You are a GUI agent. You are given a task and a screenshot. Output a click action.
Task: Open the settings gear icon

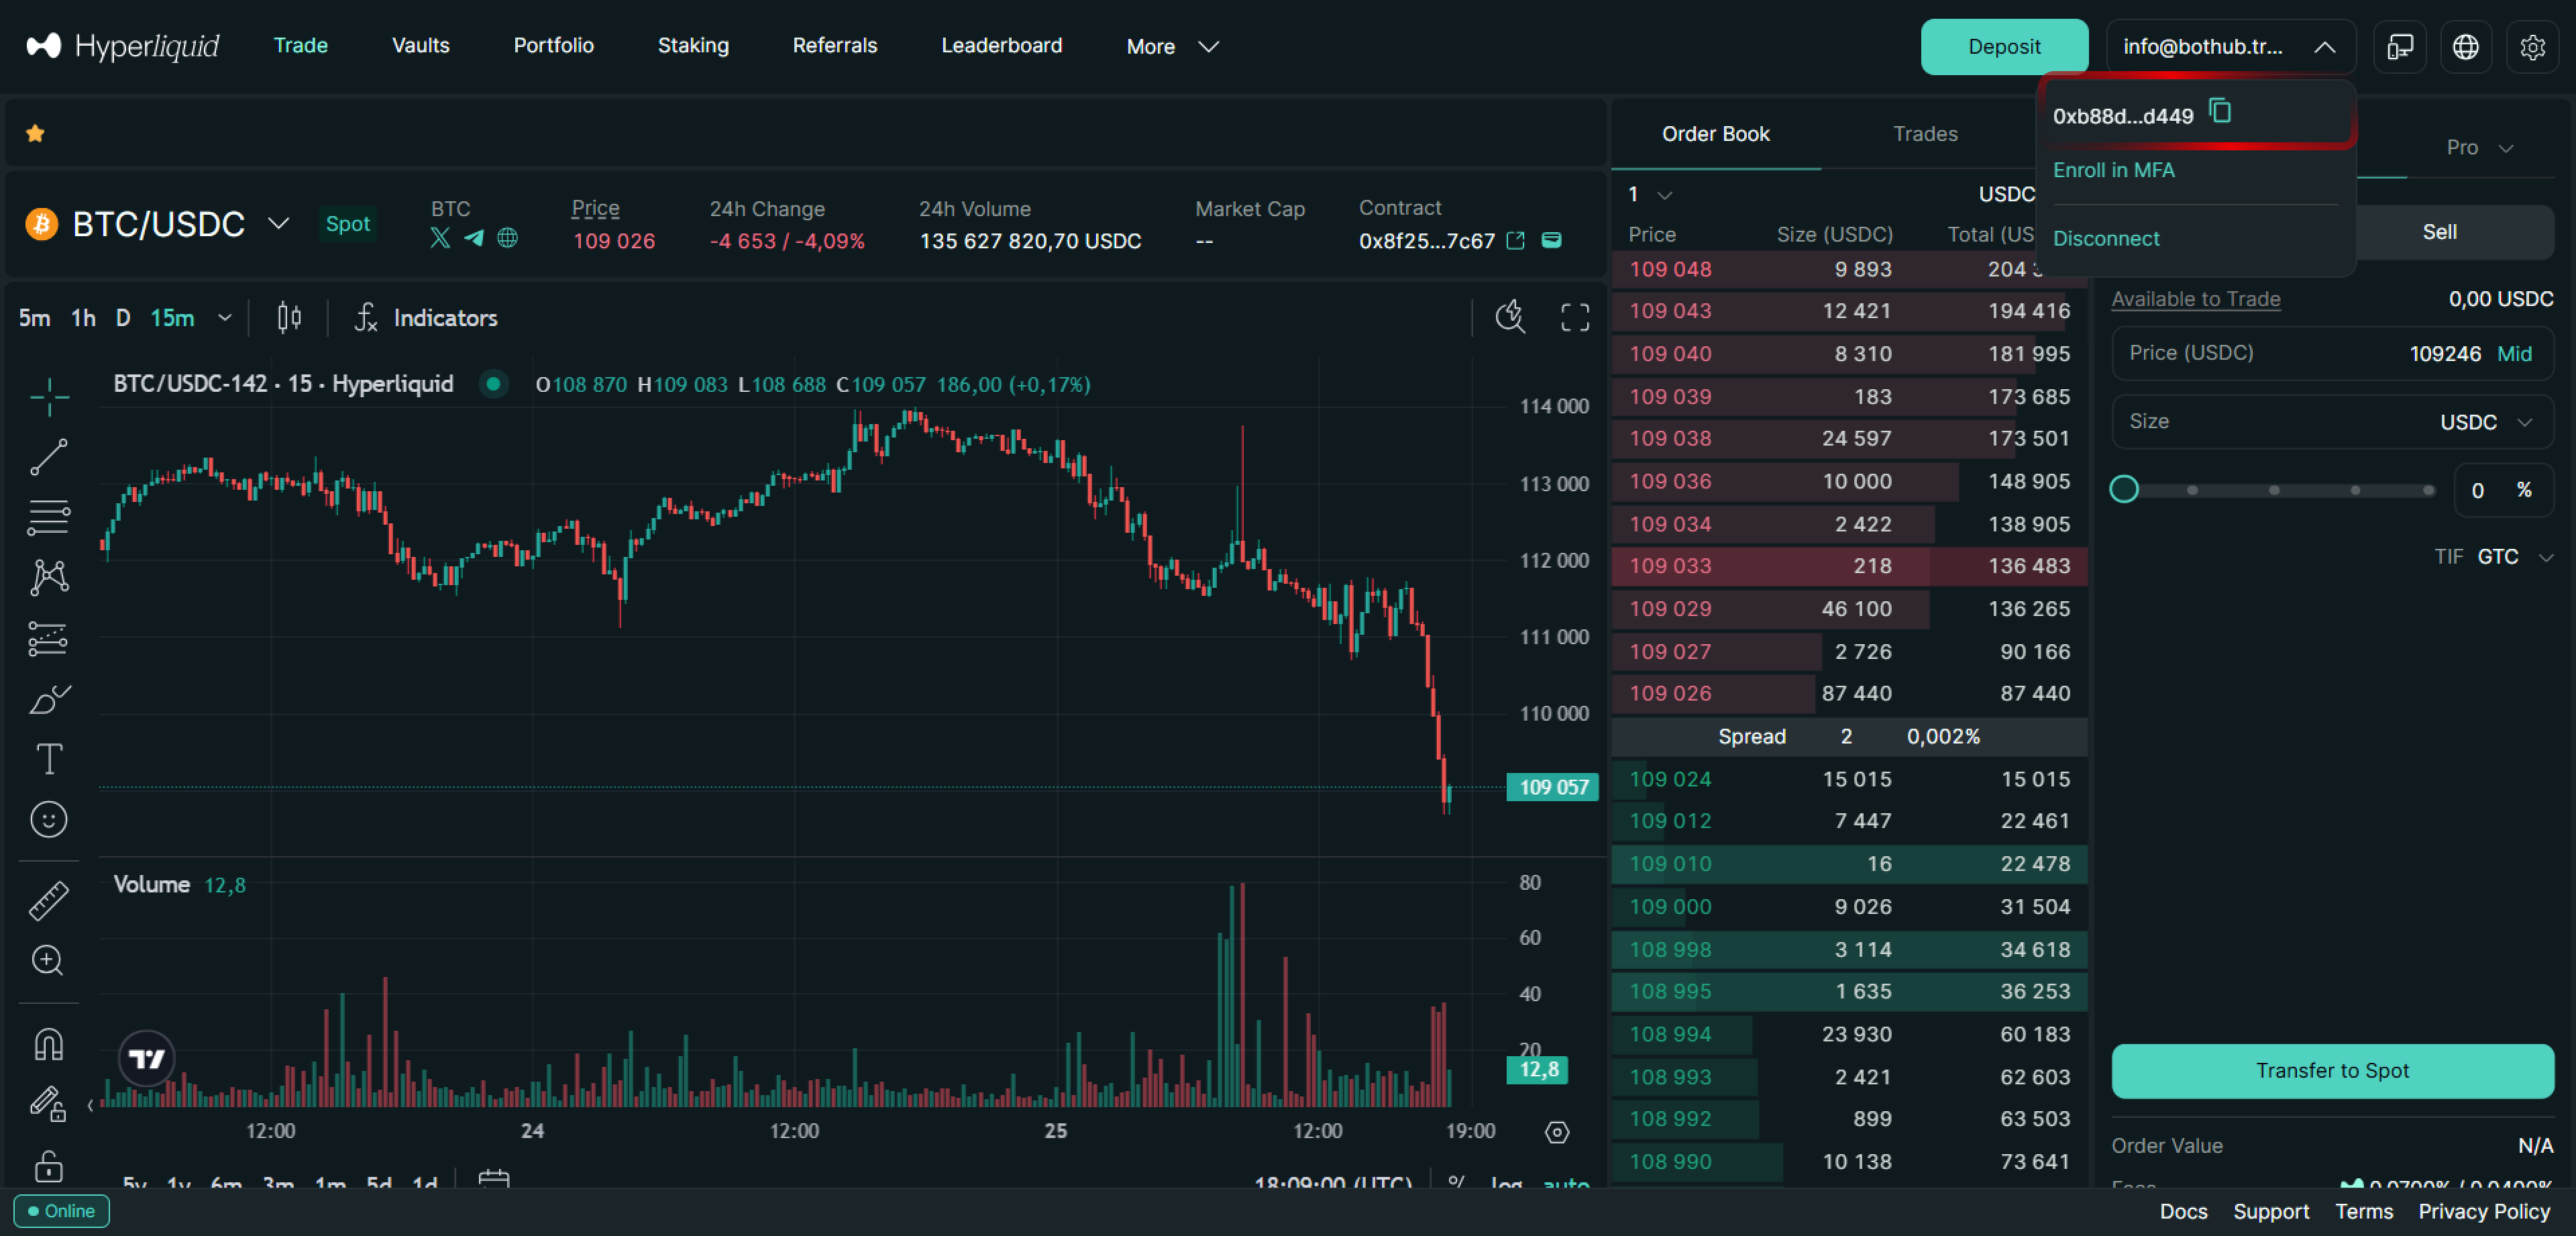(2532, 47)
